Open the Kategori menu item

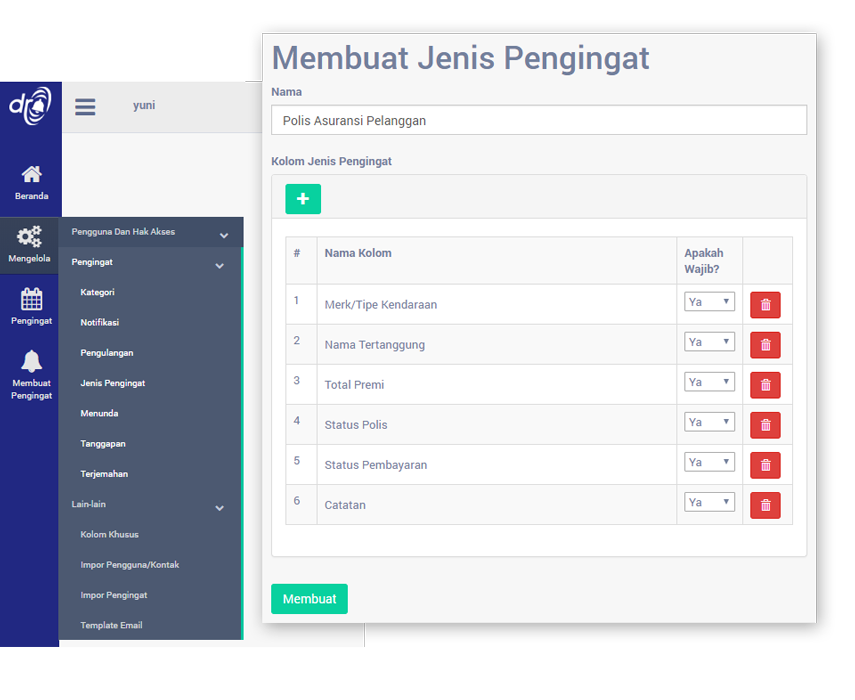click(x=98, y=292)
